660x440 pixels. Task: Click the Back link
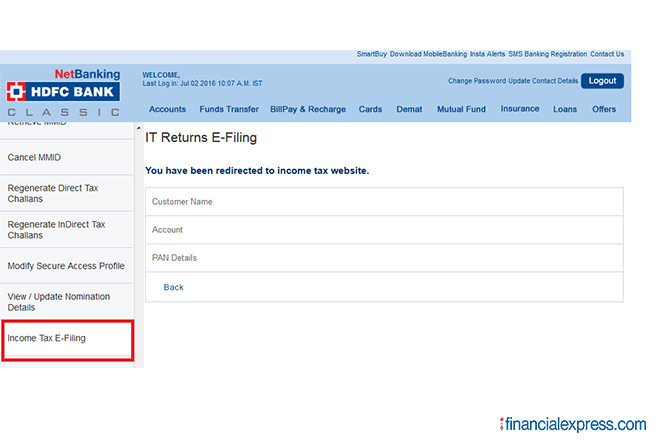pyautogui.click(x=173, y=287)
